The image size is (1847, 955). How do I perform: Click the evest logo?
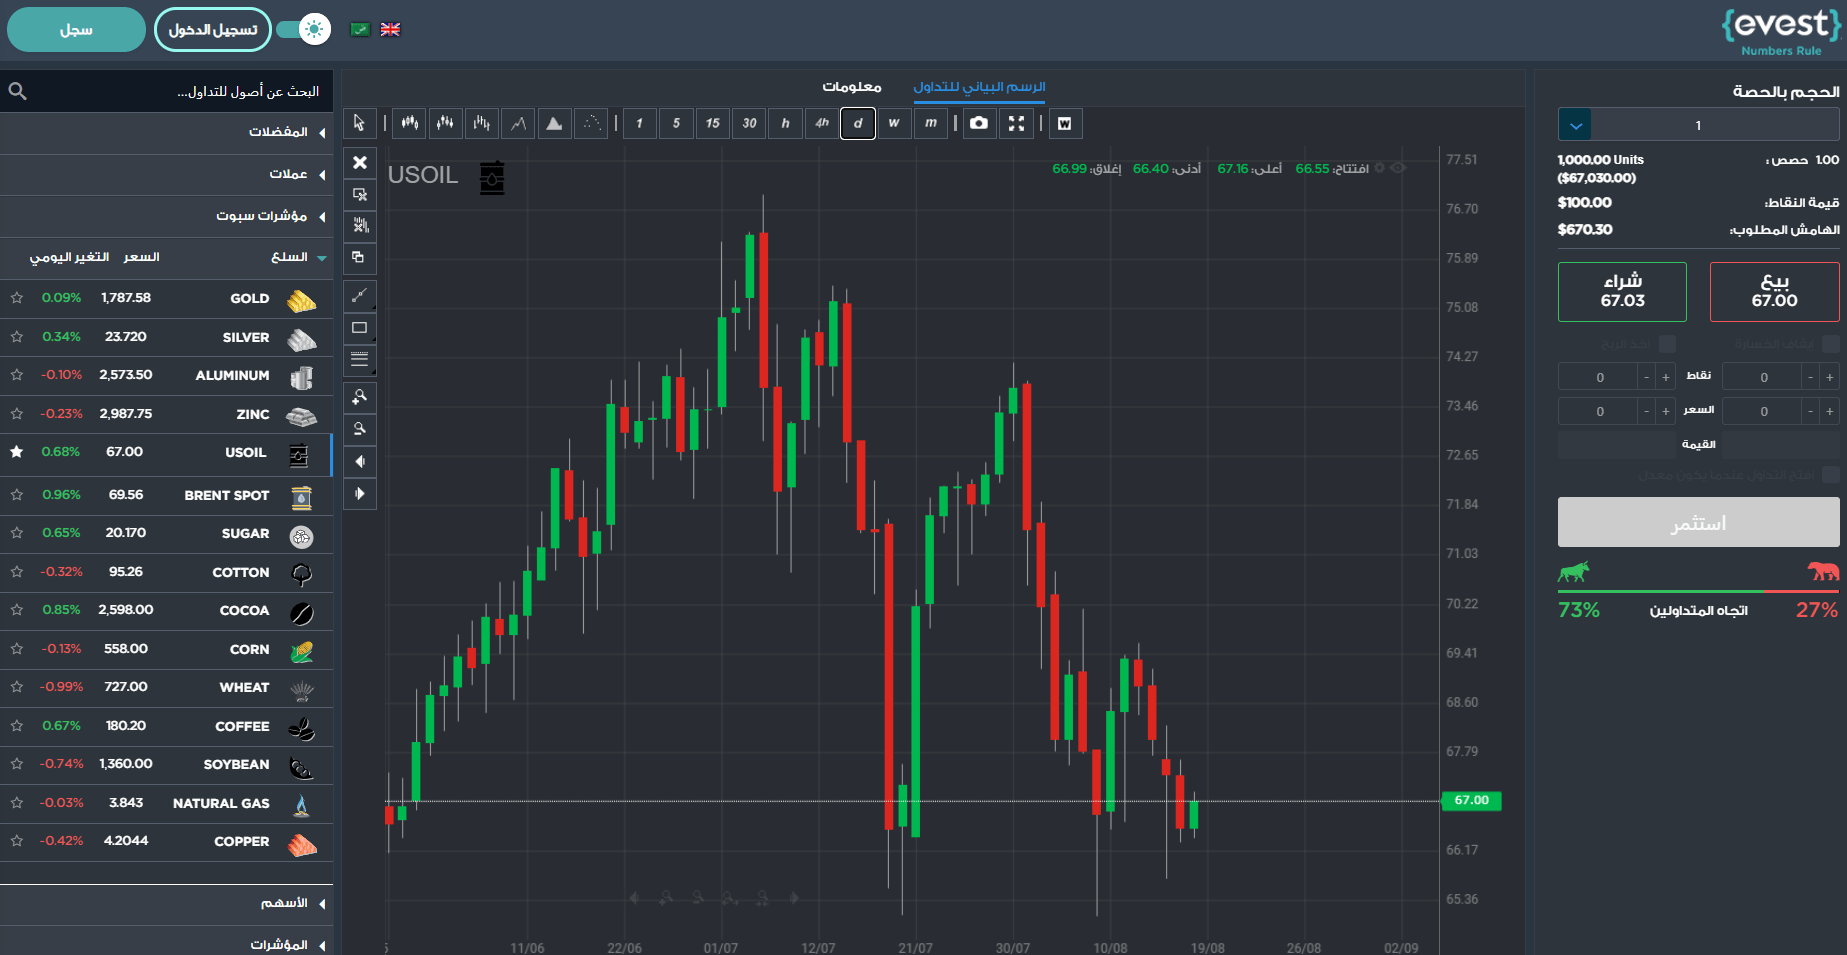pos(1781,31)
